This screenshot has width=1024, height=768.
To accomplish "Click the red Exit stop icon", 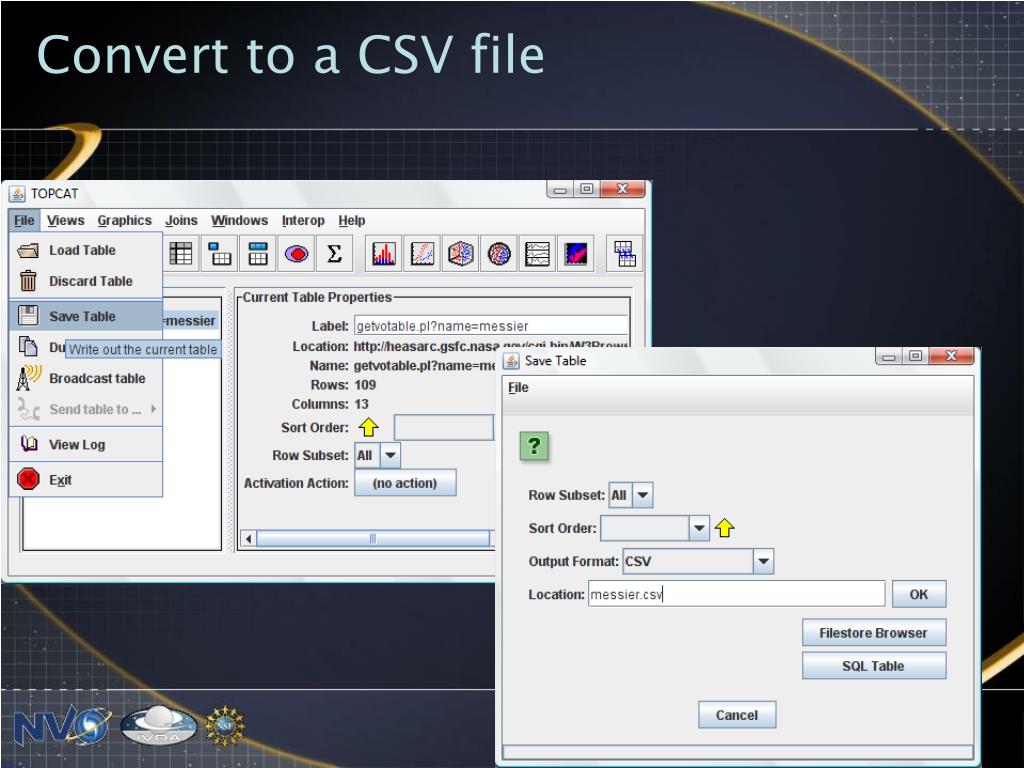I will [x=28, y=479].
